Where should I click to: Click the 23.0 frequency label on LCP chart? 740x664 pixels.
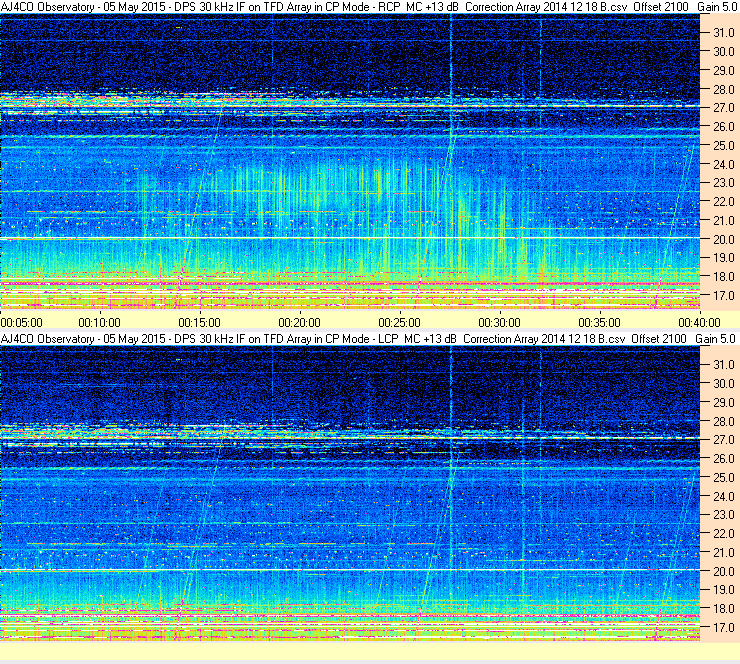pyautogui.click(x=724, y=515)
